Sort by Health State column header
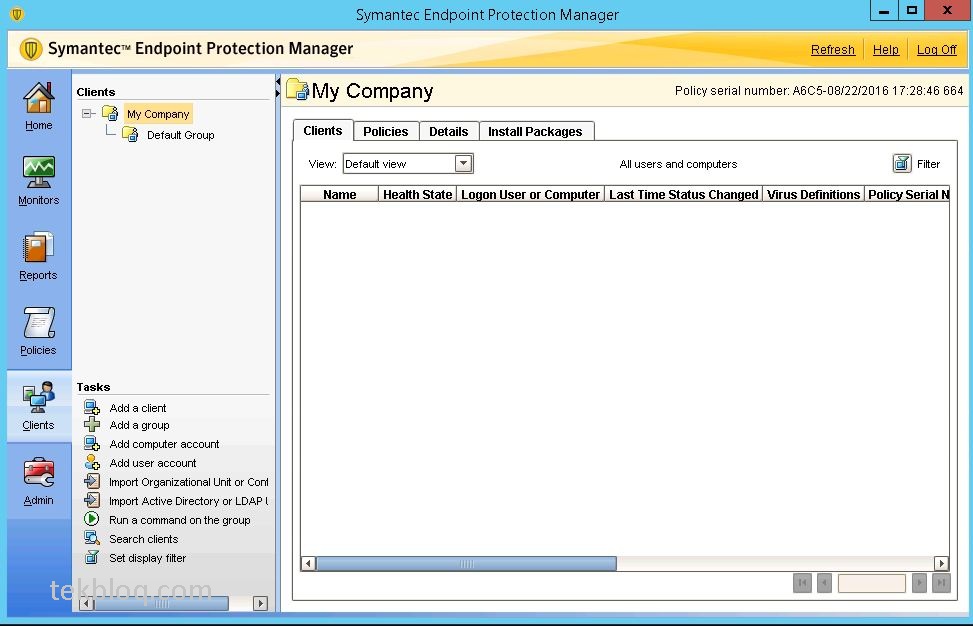Viewport: 973px width, 626px height. click(x=418, y=194)
